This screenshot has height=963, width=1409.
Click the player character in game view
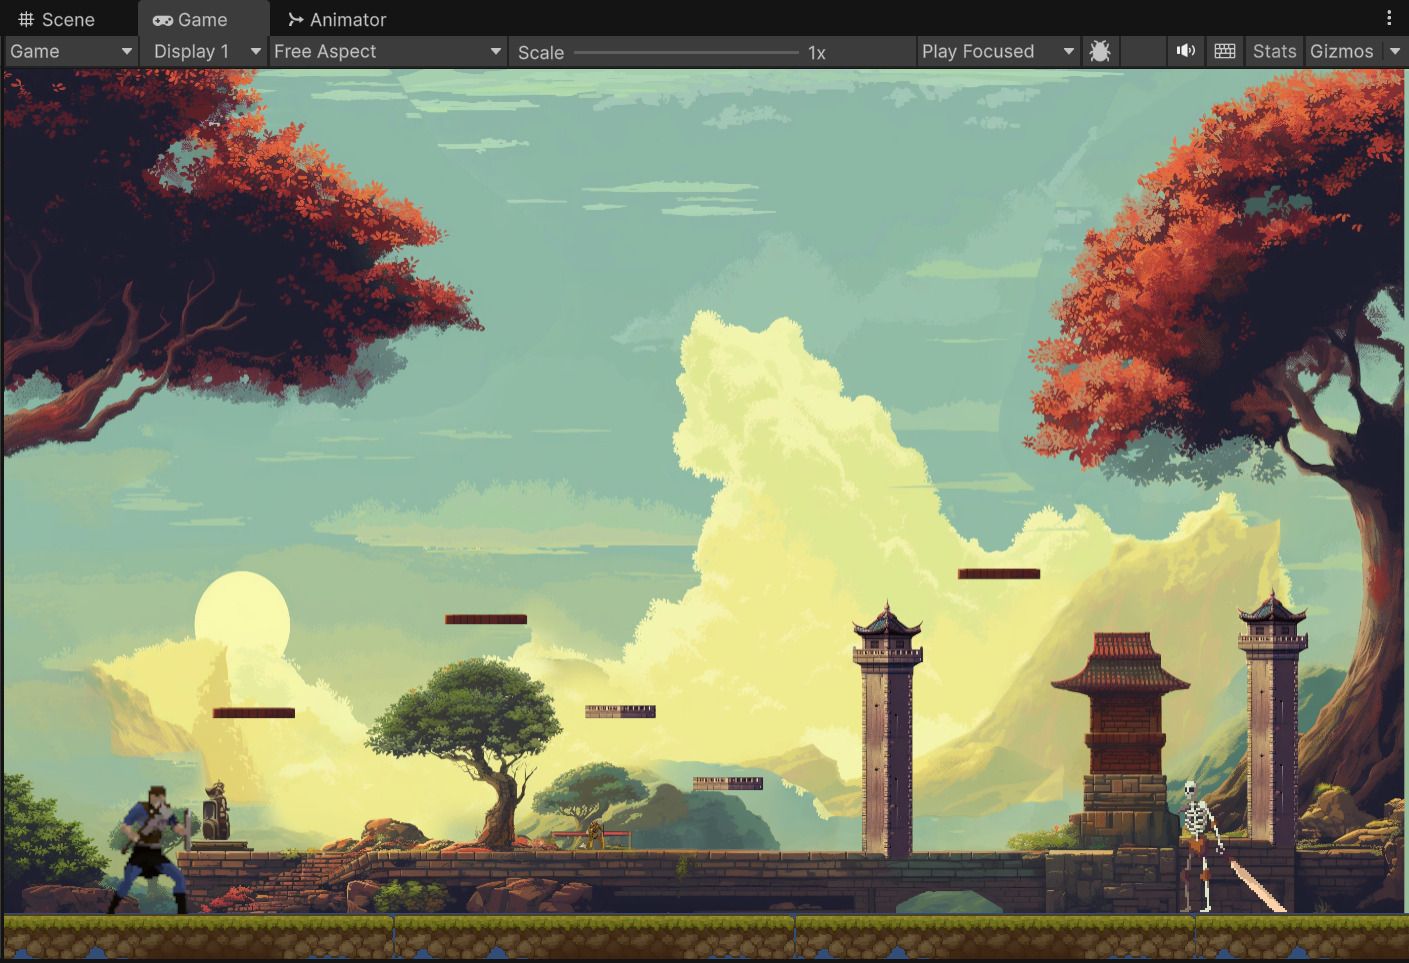[x=153, y=848]
